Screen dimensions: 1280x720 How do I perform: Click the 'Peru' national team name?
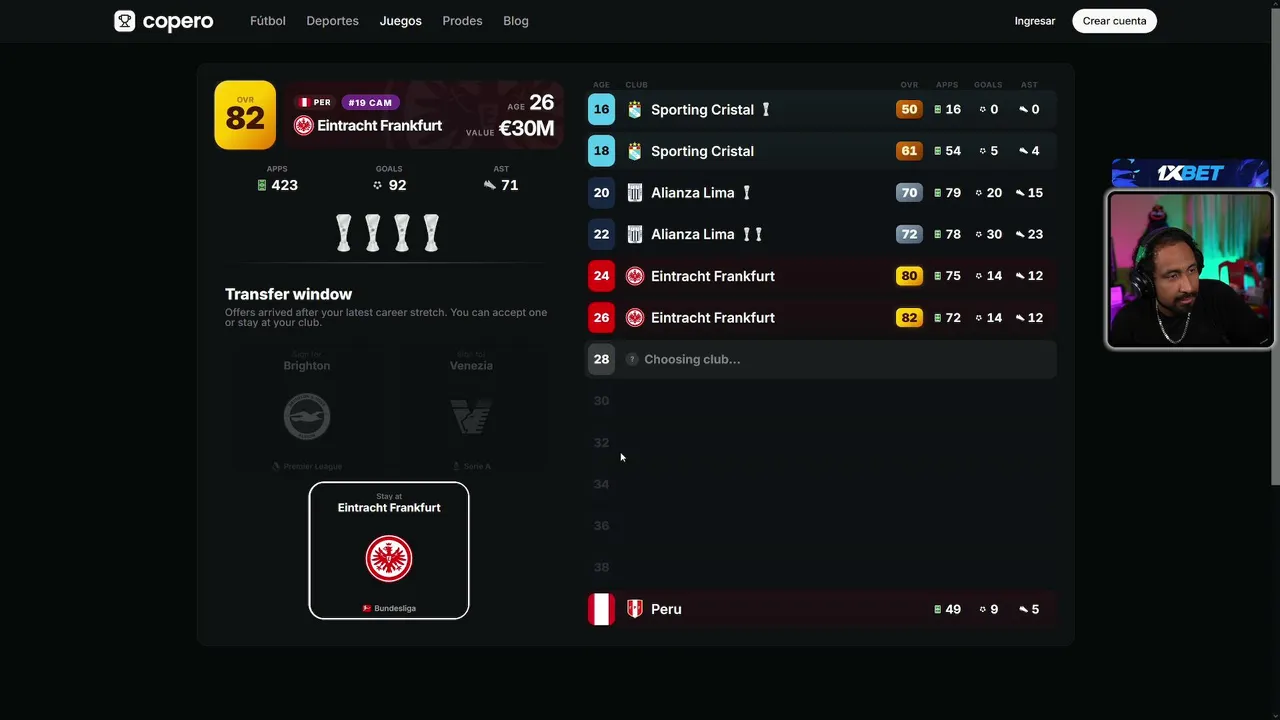(x=666, y=609)
